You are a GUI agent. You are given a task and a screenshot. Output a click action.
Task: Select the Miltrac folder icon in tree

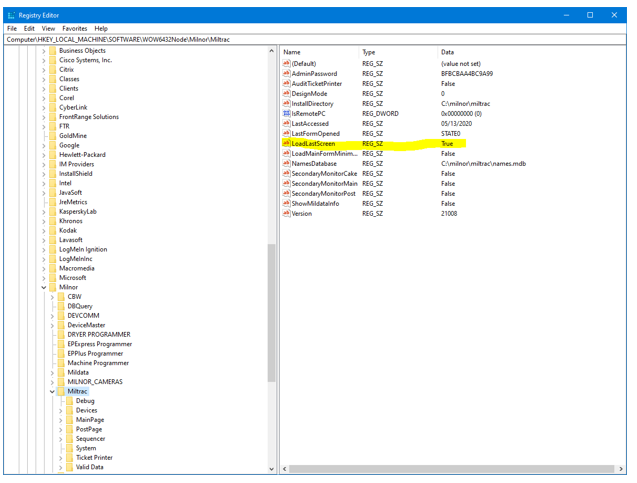point(60,392)
